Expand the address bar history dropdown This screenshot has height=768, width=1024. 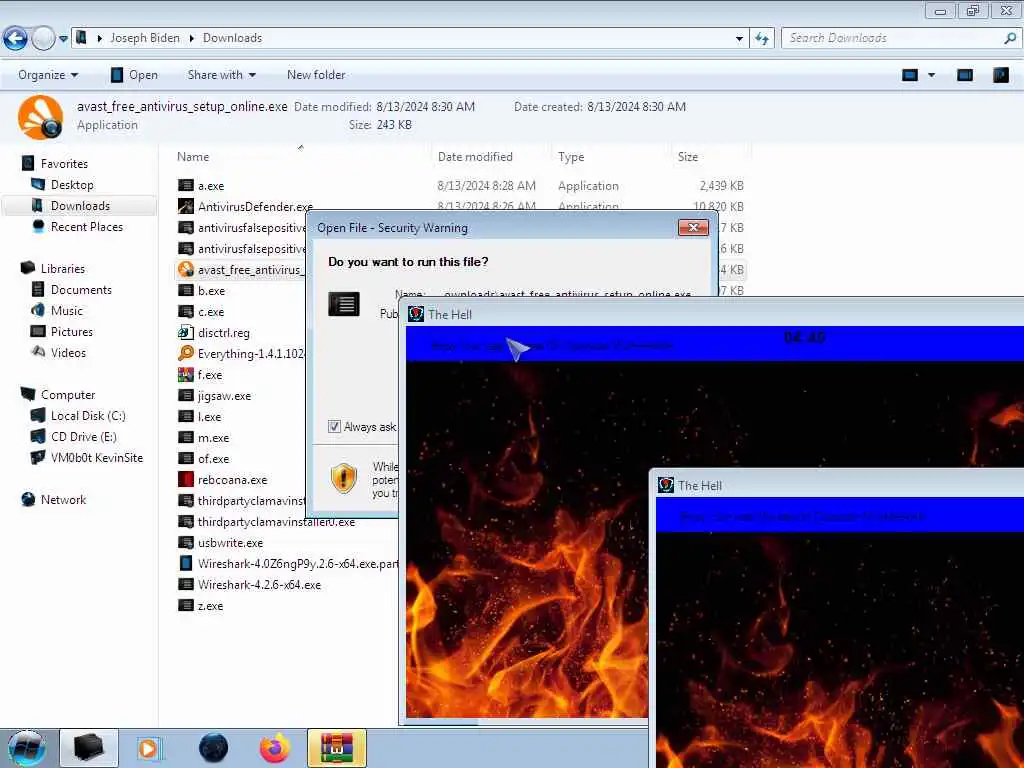click(x=739, y=39)
